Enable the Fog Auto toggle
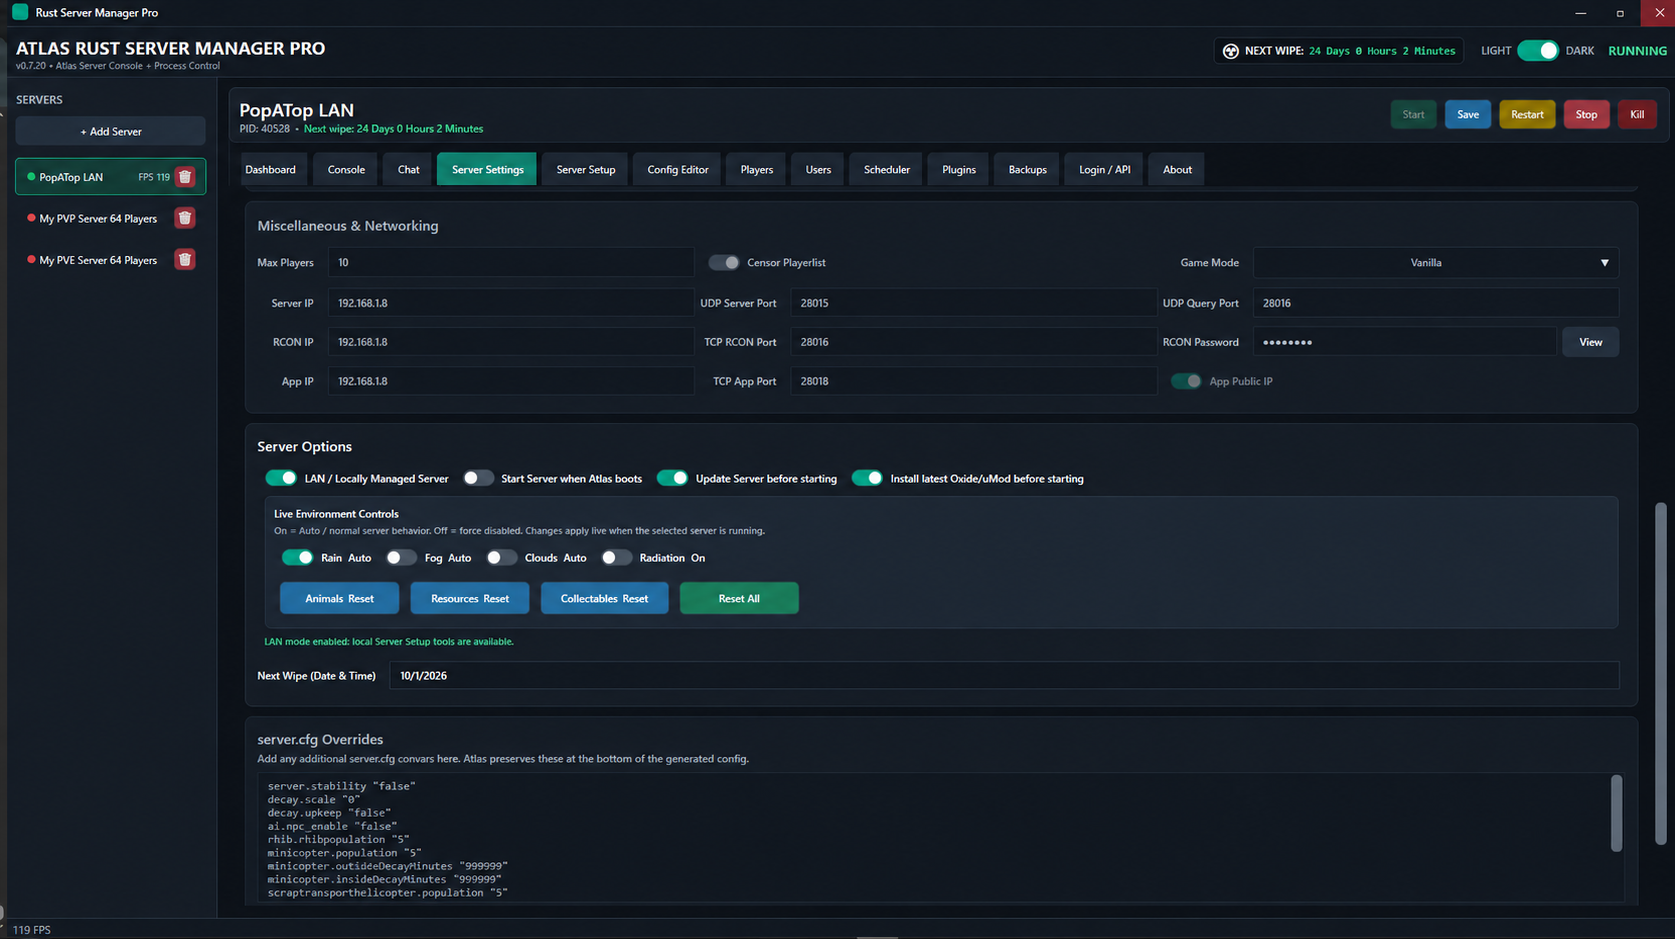This screenshot has height=939, width=1675. click(x=401, y=558)
